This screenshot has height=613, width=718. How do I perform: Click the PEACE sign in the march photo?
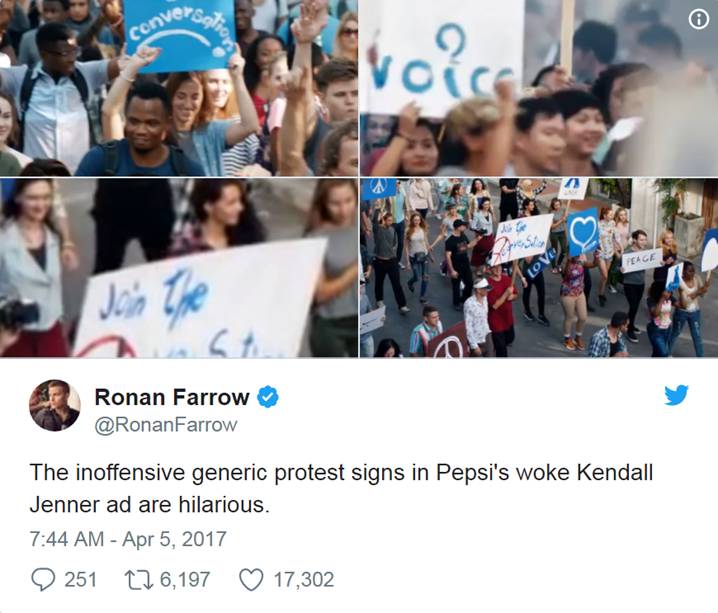tap(642, 260)
